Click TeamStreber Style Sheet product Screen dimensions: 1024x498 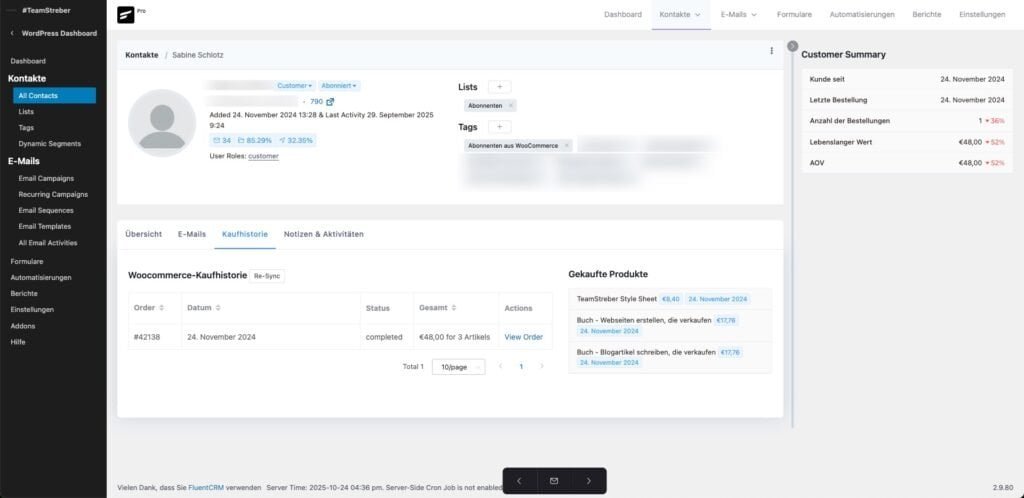(x=616, y=299)
